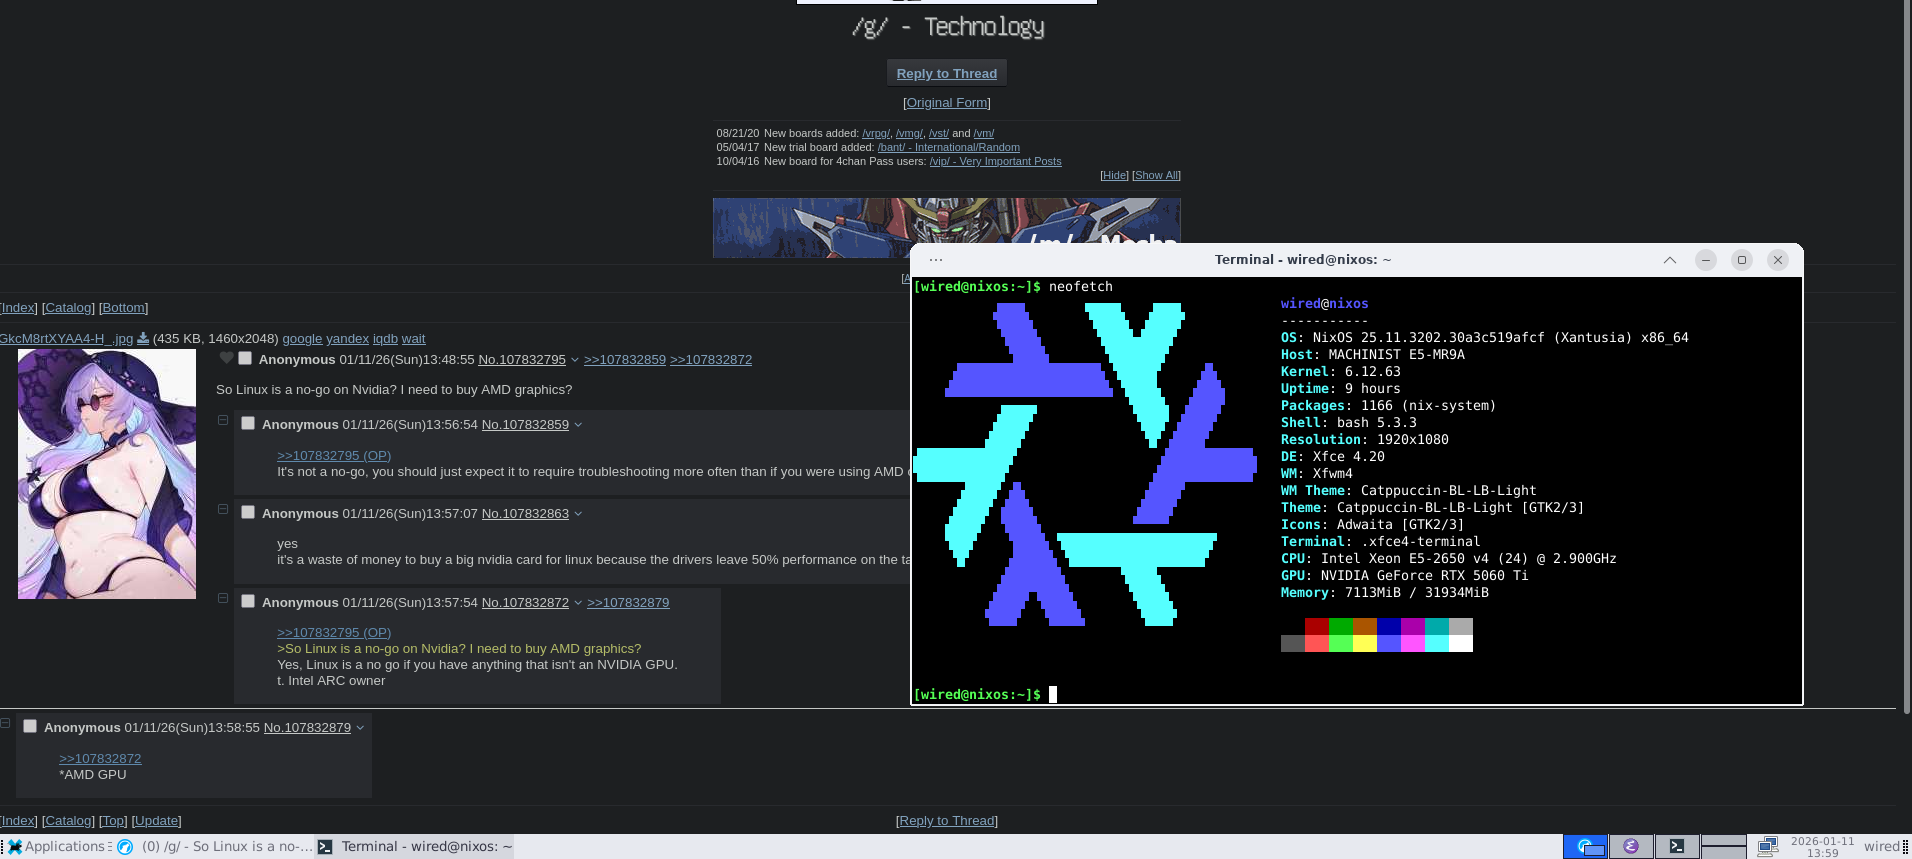Open the GkcM8rtXYAA4-H_.jpg file name link

[66, 339]
